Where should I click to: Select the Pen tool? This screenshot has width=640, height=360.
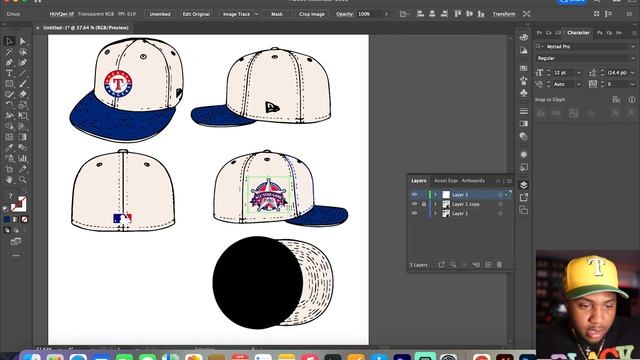tap(9, 62)
